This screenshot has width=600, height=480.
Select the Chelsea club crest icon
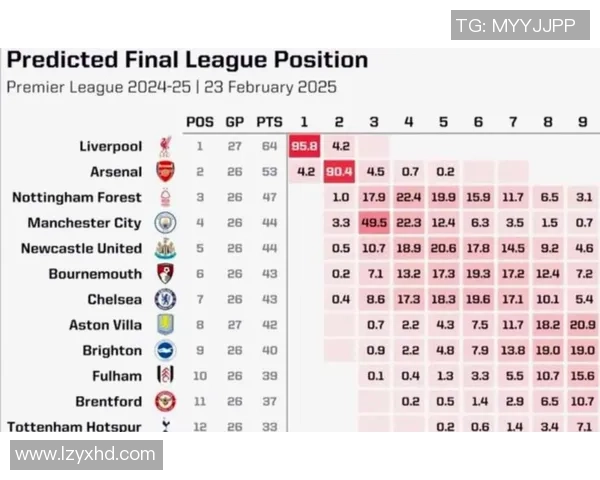click(x=165, y=300)
